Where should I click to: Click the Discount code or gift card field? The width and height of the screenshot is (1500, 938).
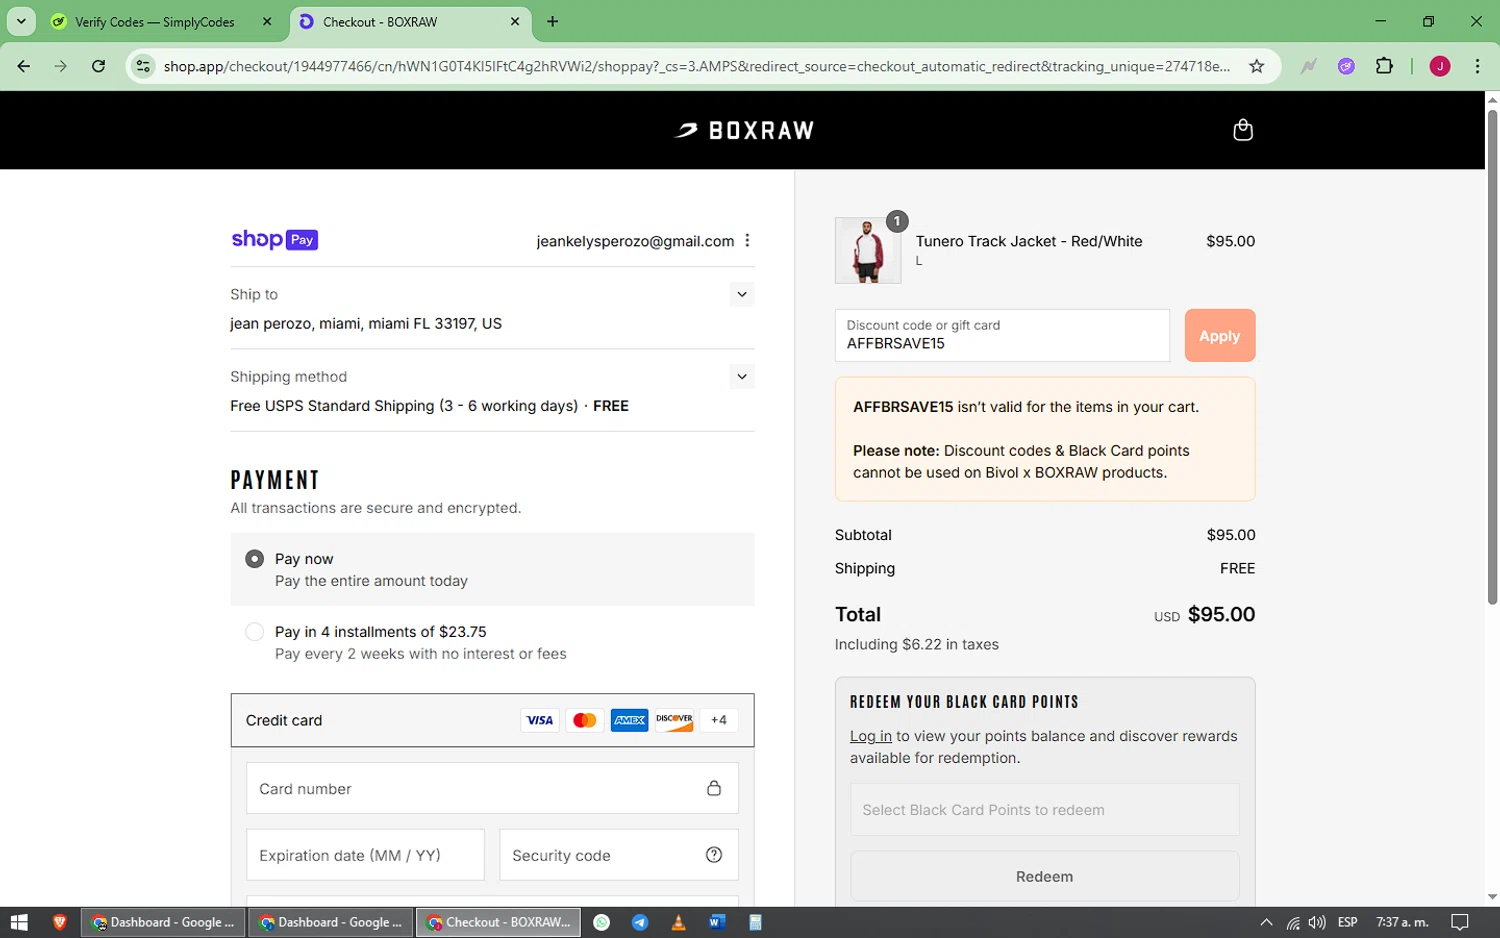[x=1002, y=335]
